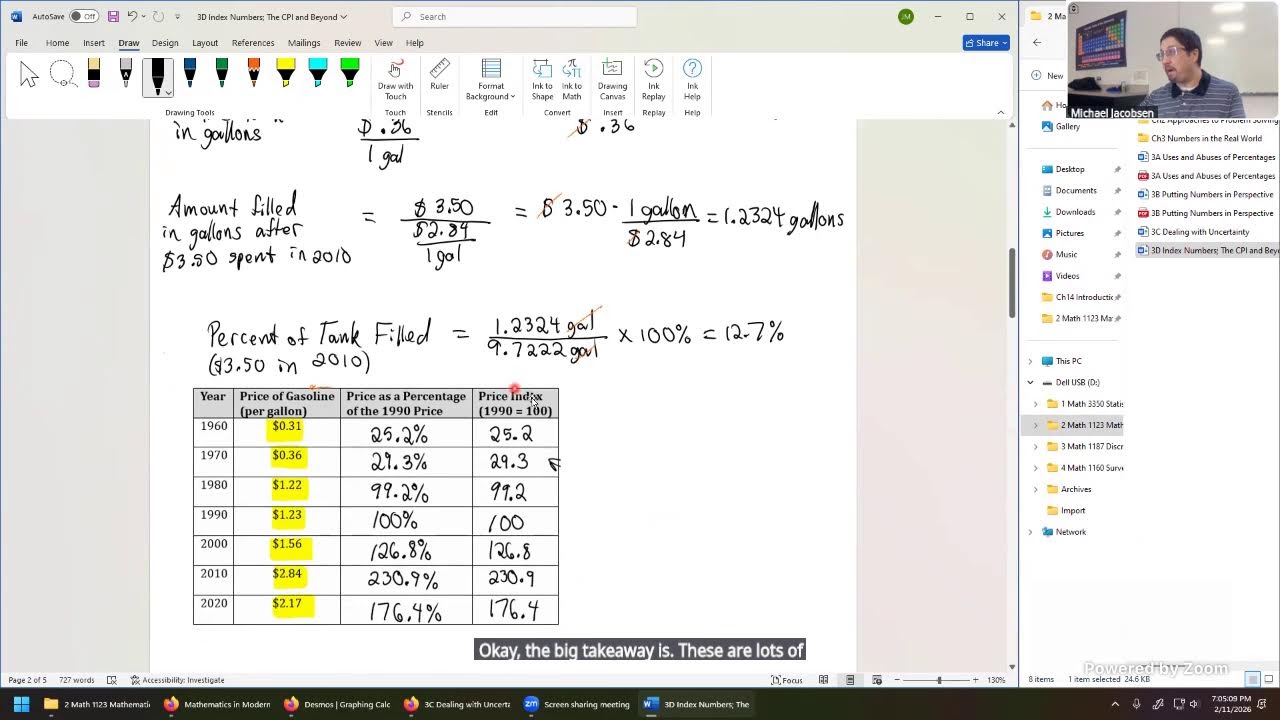
Task: Convert drawing with Ink to Shape
Action: click(x=542, y=80)
